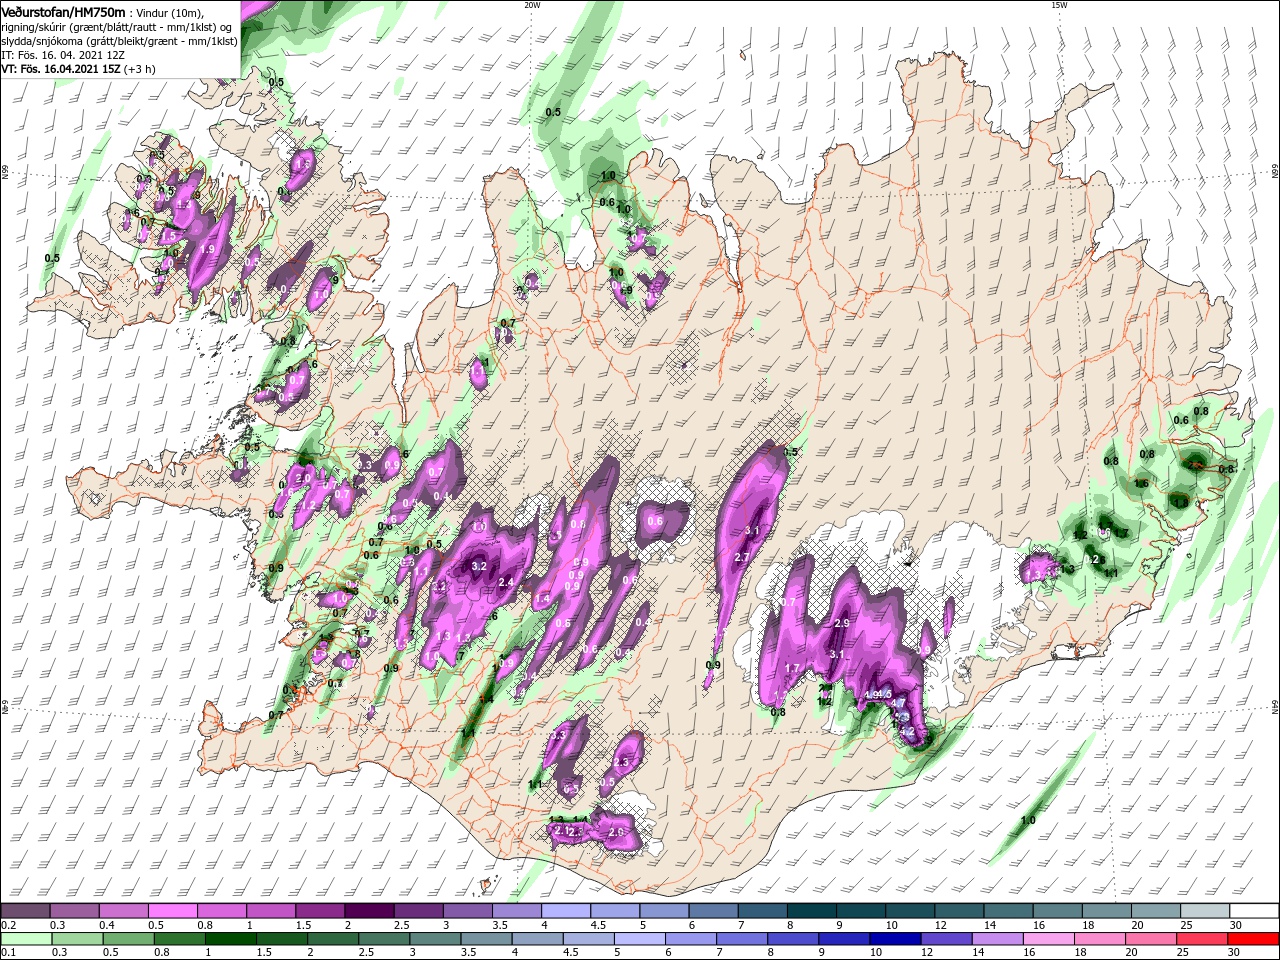Screen dimensions: 1280x960
Task: Click the 'Veðurstofan/HM750m' title text
Action: [63, 11]
